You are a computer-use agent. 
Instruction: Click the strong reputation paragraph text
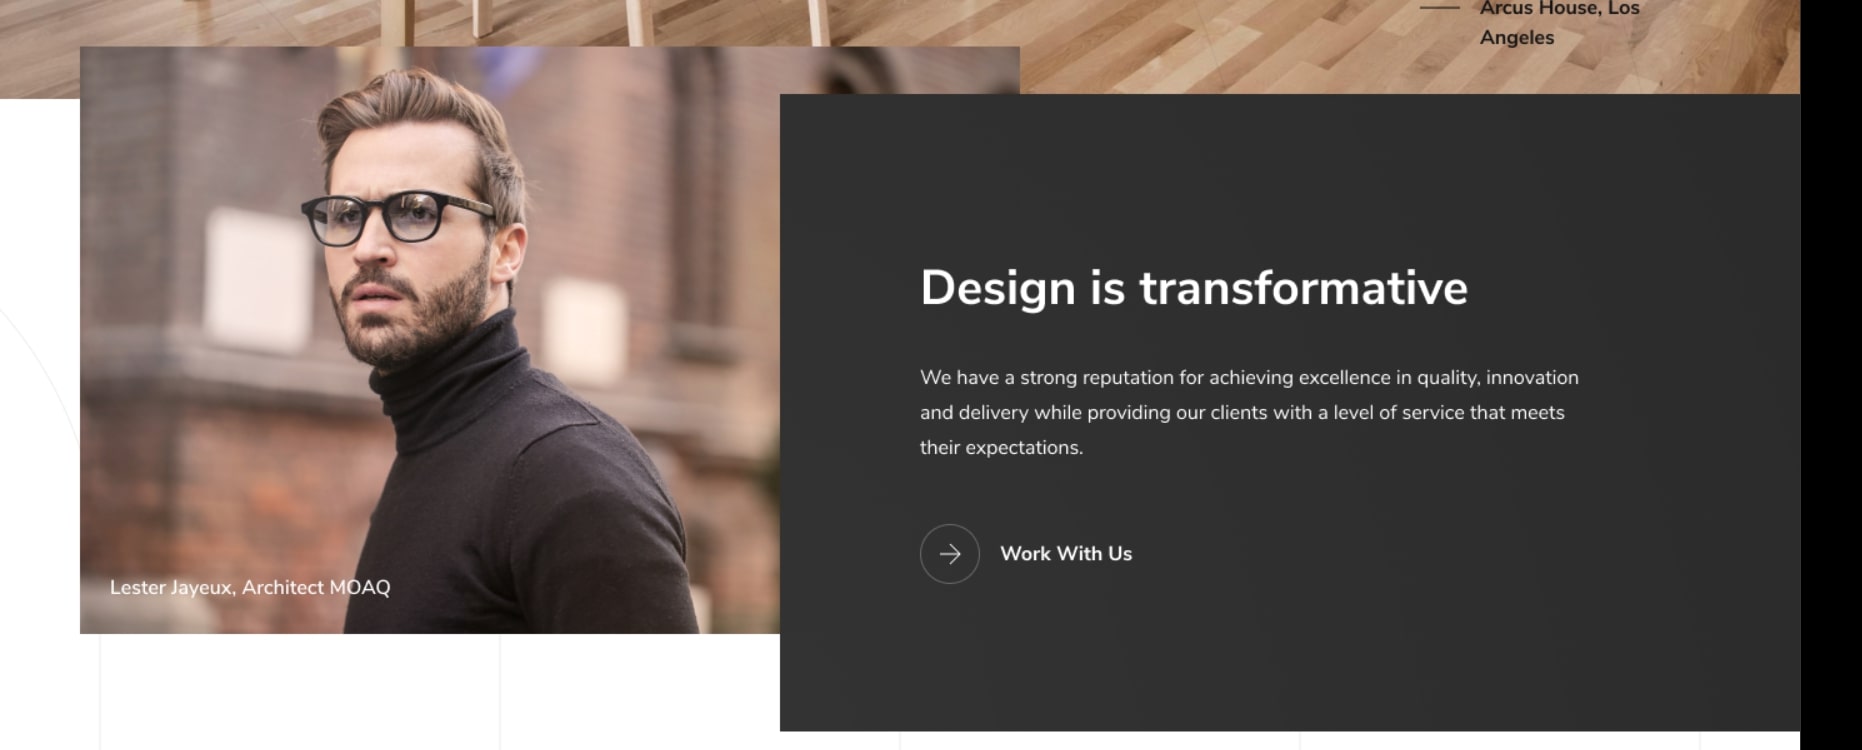[x=1249, y=412]
